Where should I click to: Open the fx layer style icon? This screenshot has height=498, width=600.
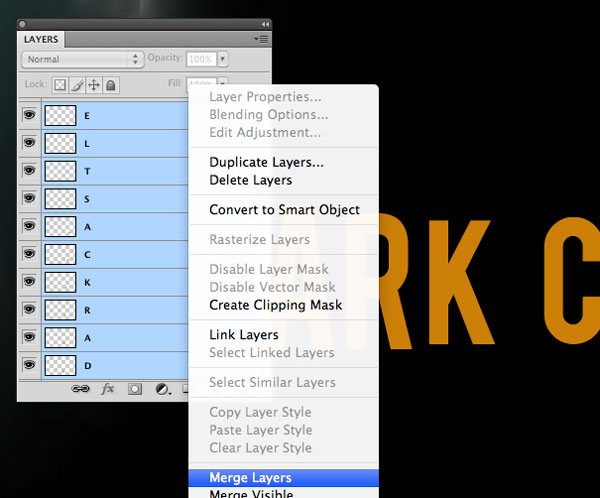[108, 389]
